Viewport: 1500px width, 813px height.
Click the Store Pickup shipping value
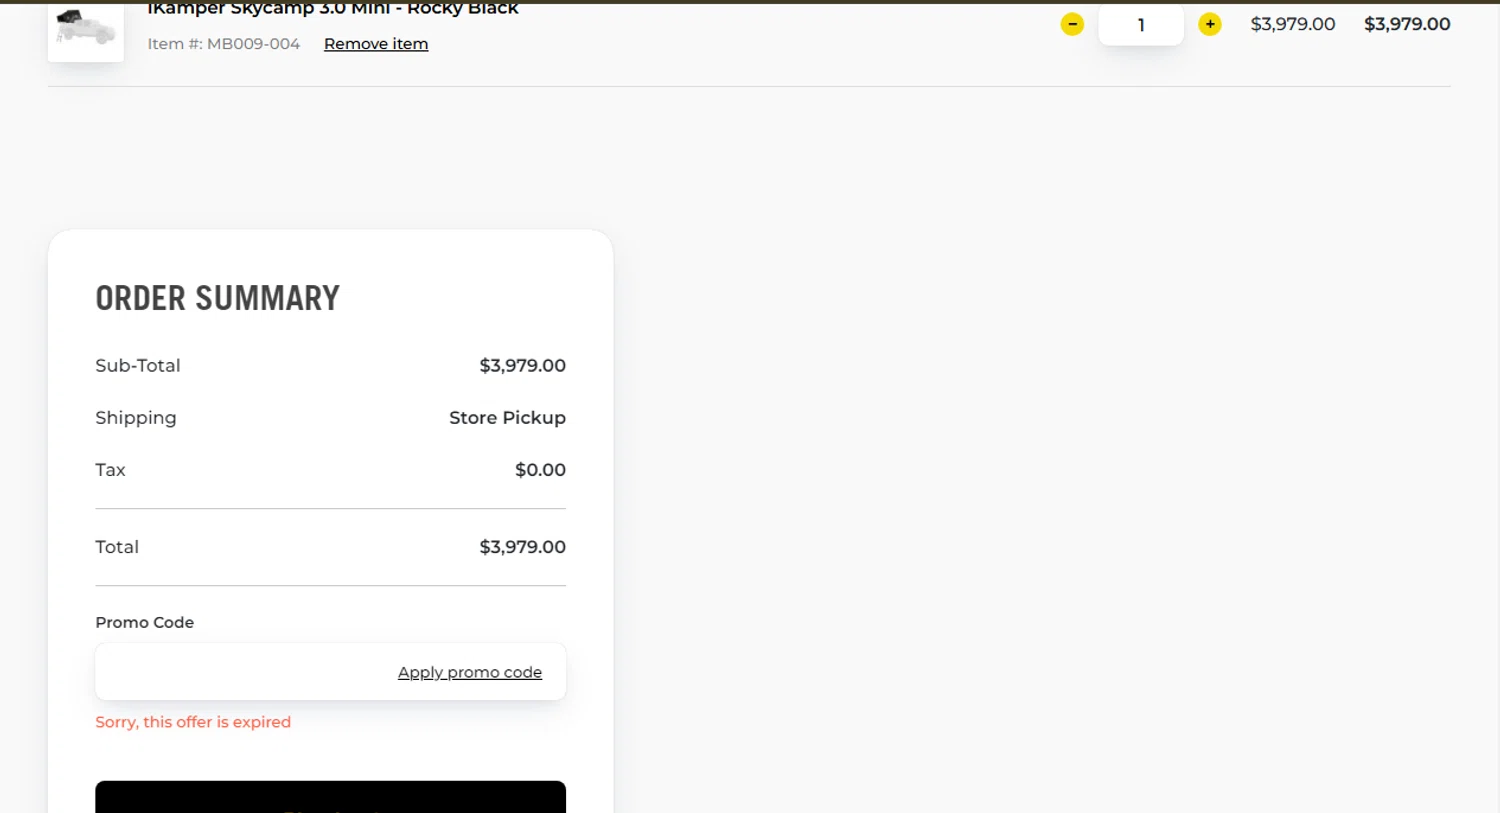click(507, 418)
